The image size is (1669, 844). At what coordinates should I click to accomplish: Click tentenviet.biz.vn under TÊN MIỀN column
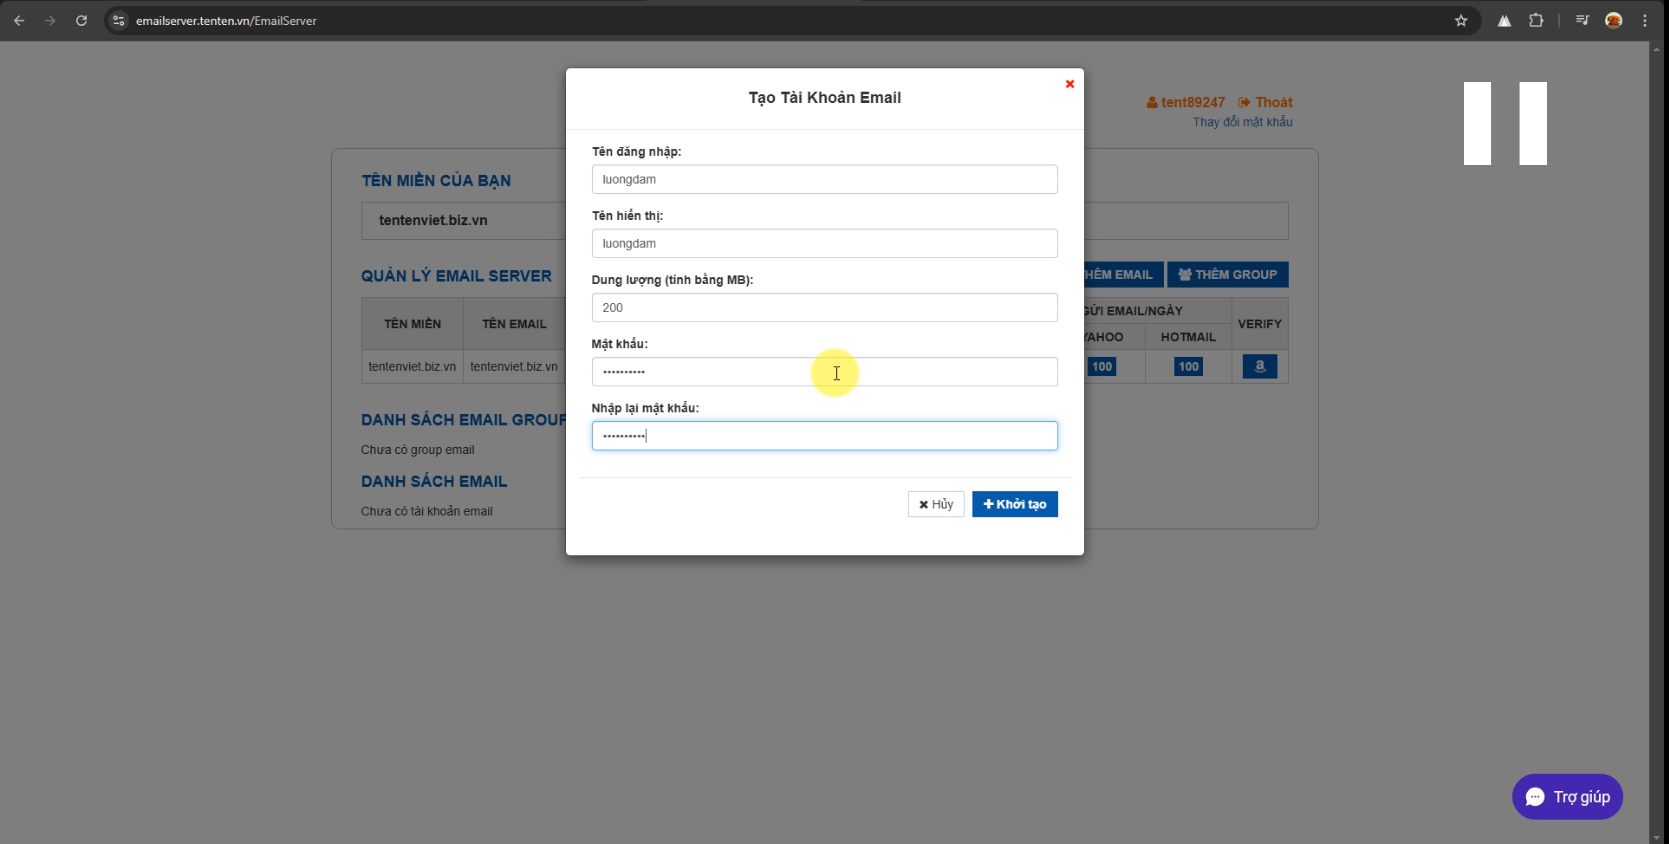coord(412,366)
